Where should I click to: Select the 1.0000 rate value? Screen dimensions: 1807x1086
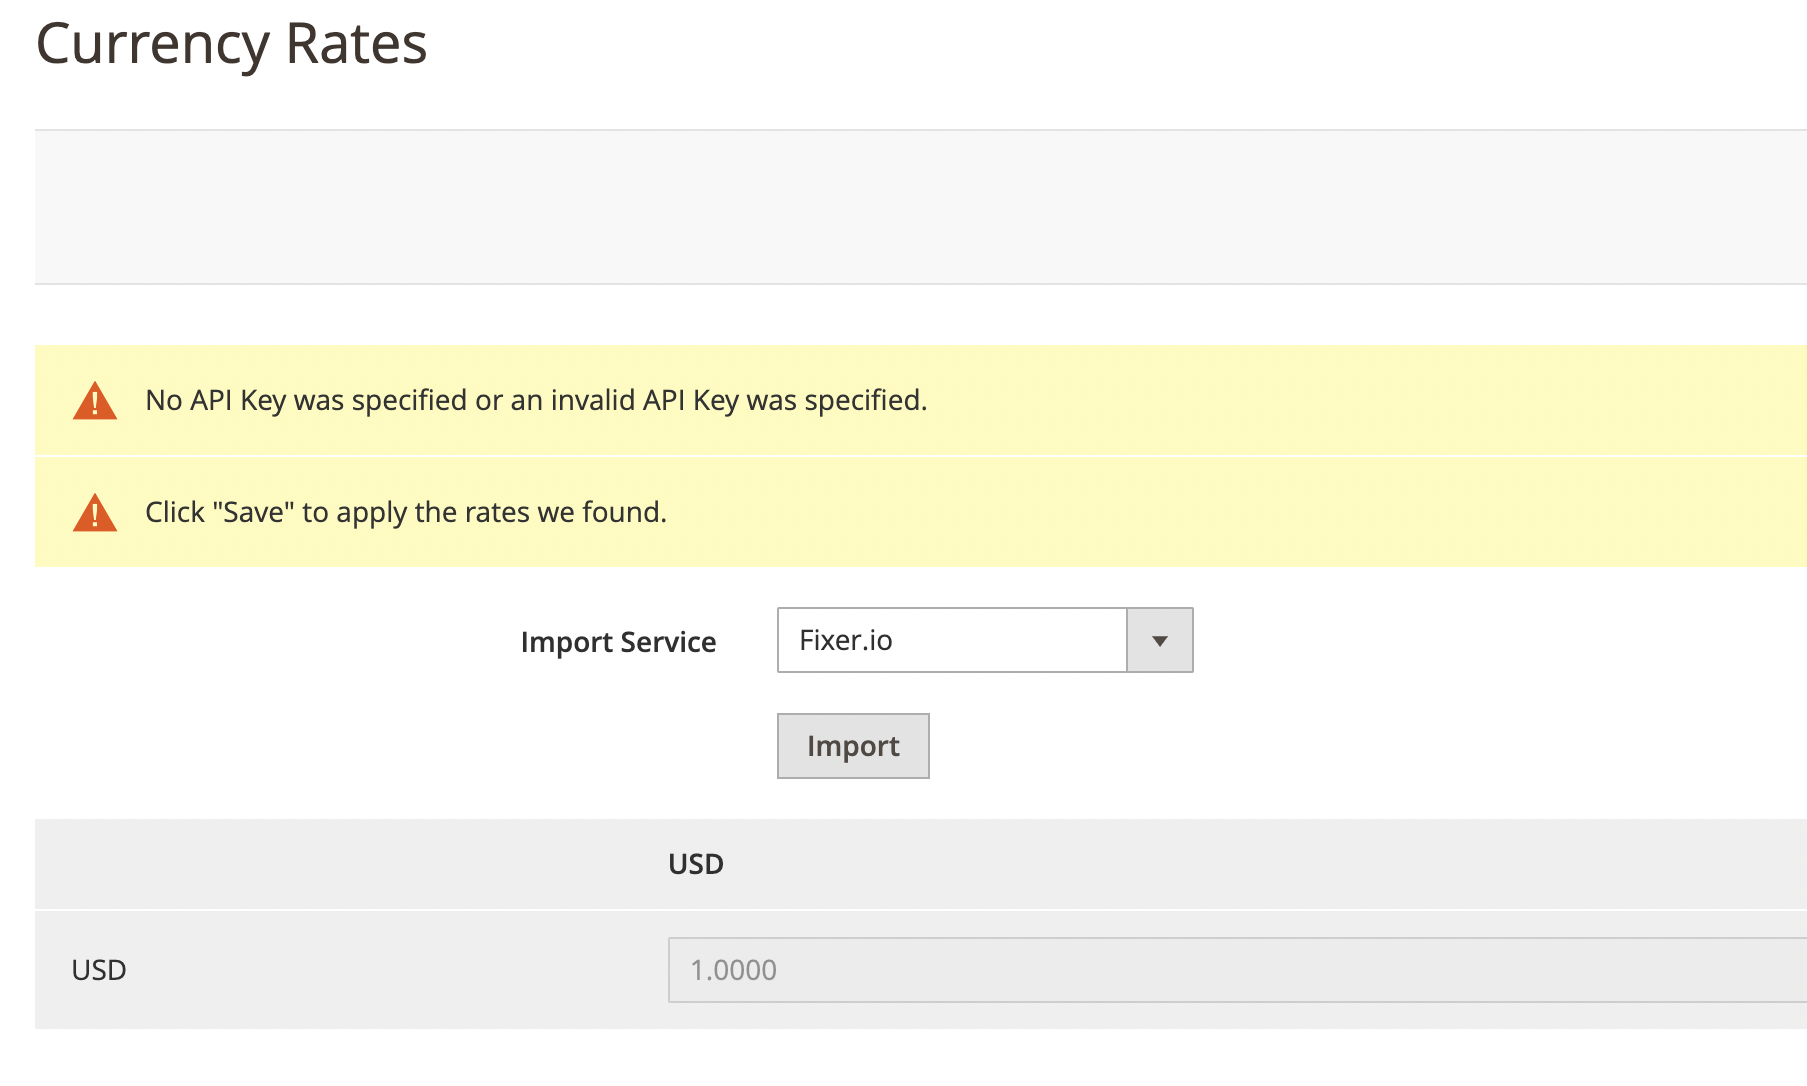pyautogui.click(x=734, y=969)
